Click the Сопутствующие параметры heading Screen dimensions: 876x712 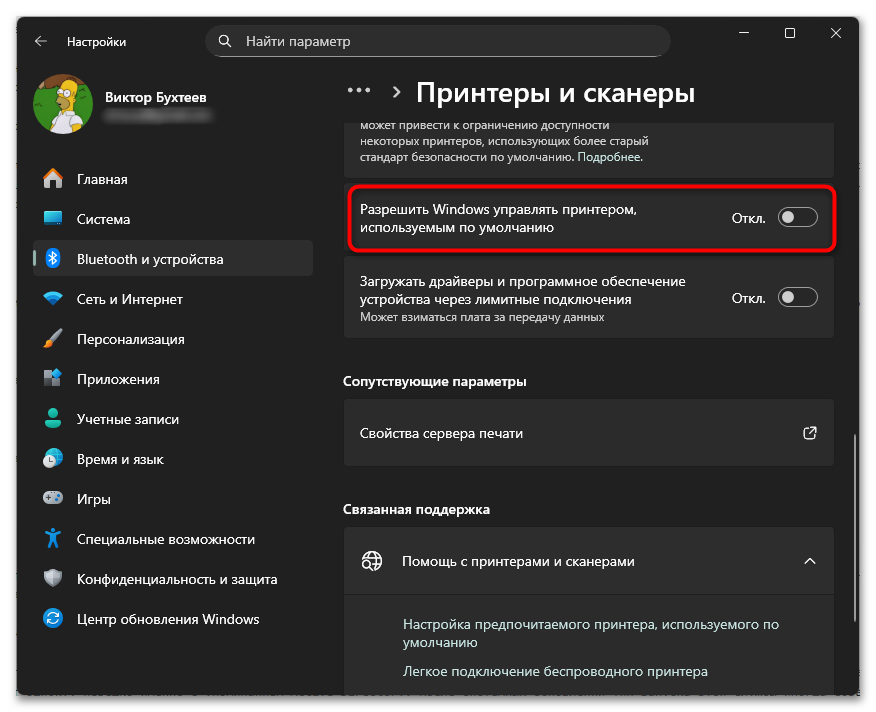tap(434, 382)
